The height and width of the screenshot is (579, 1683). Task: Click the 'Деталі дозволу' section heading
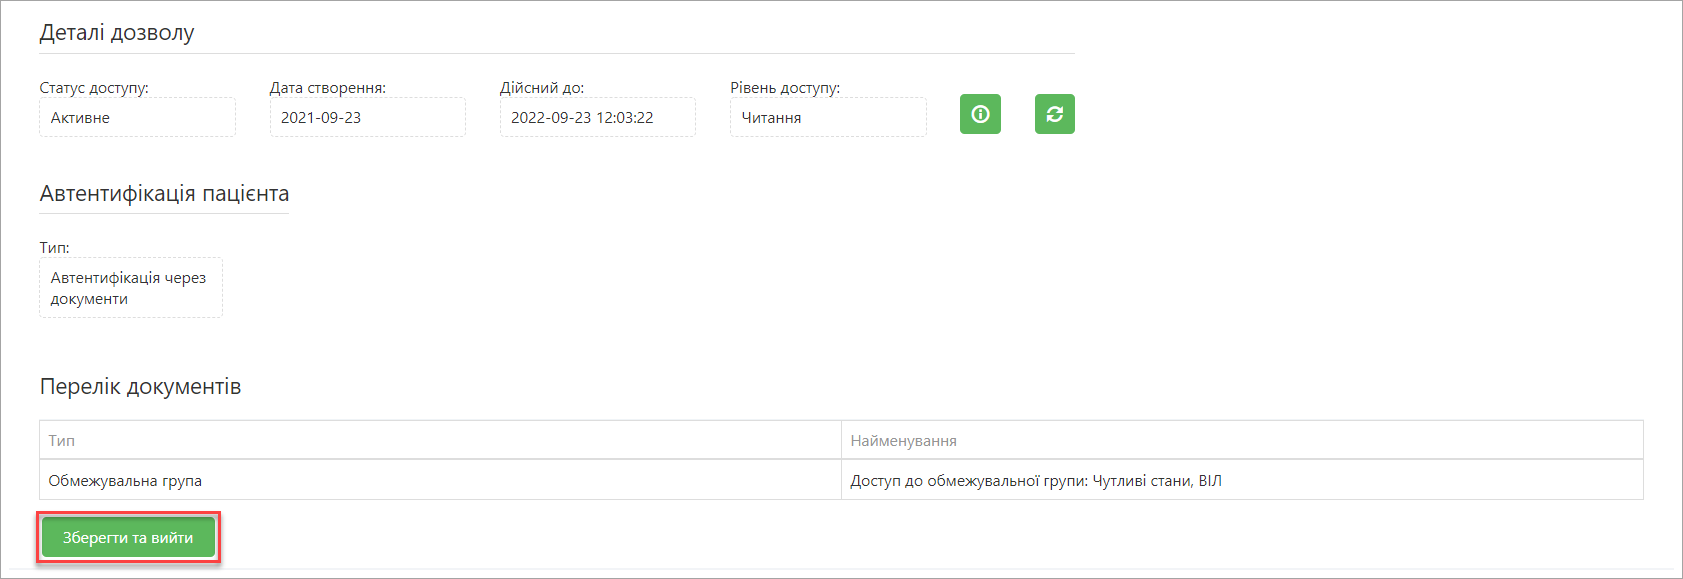117,33
